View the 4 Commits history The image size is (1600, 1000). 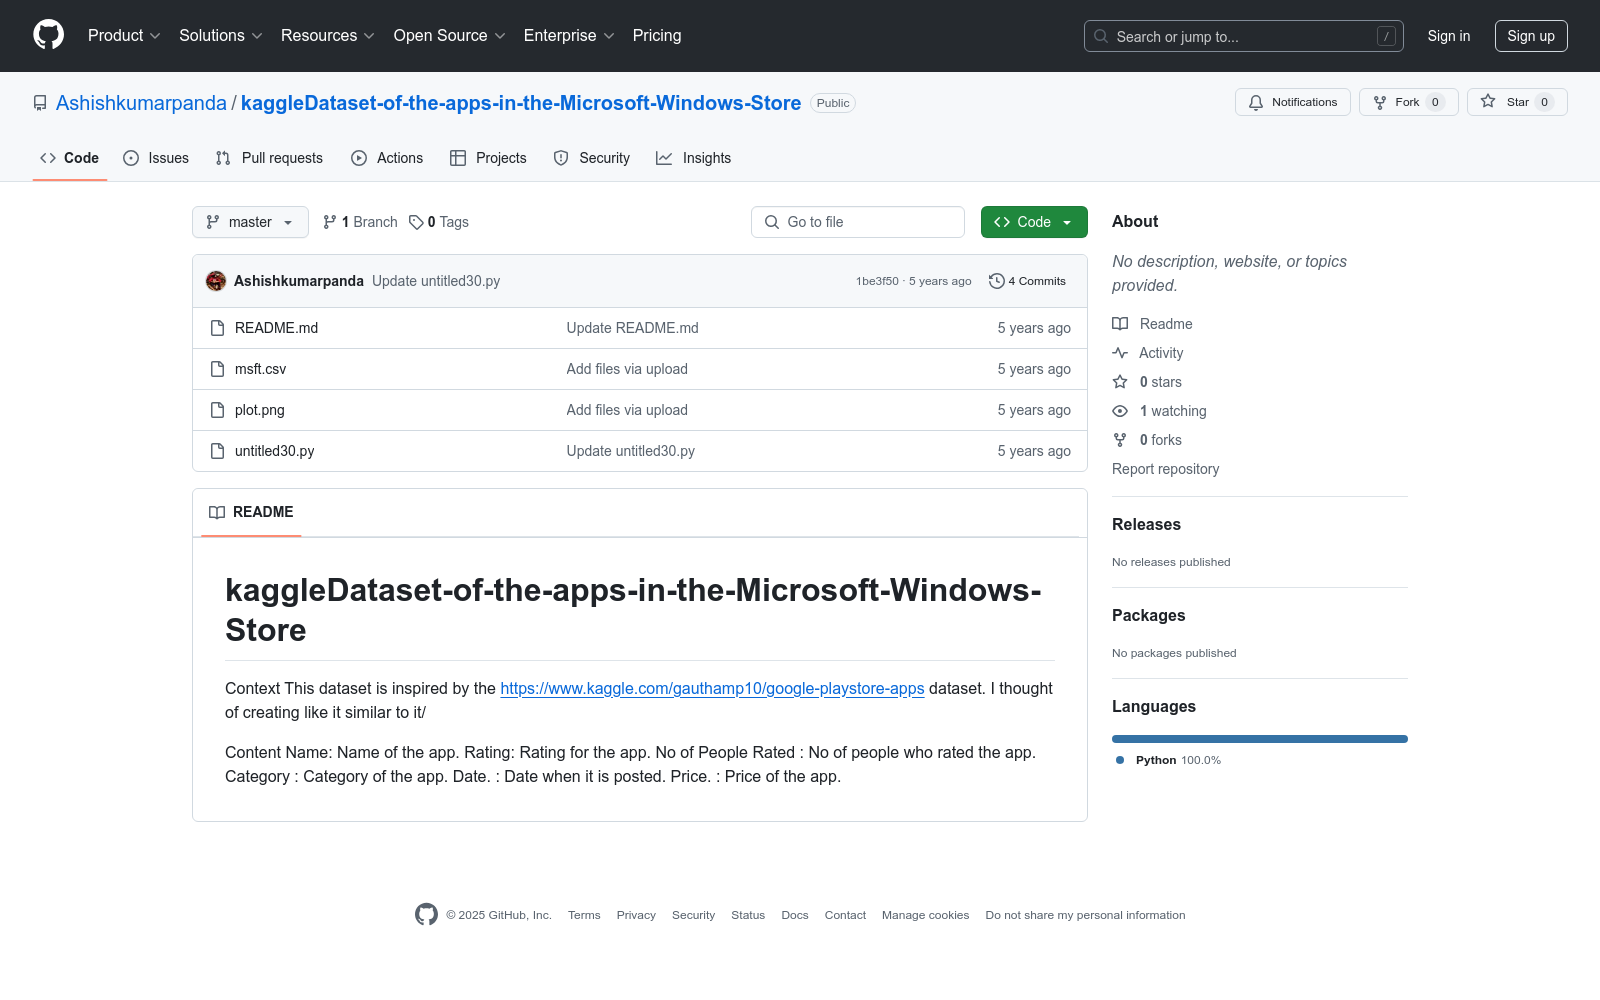[1028, 281]
